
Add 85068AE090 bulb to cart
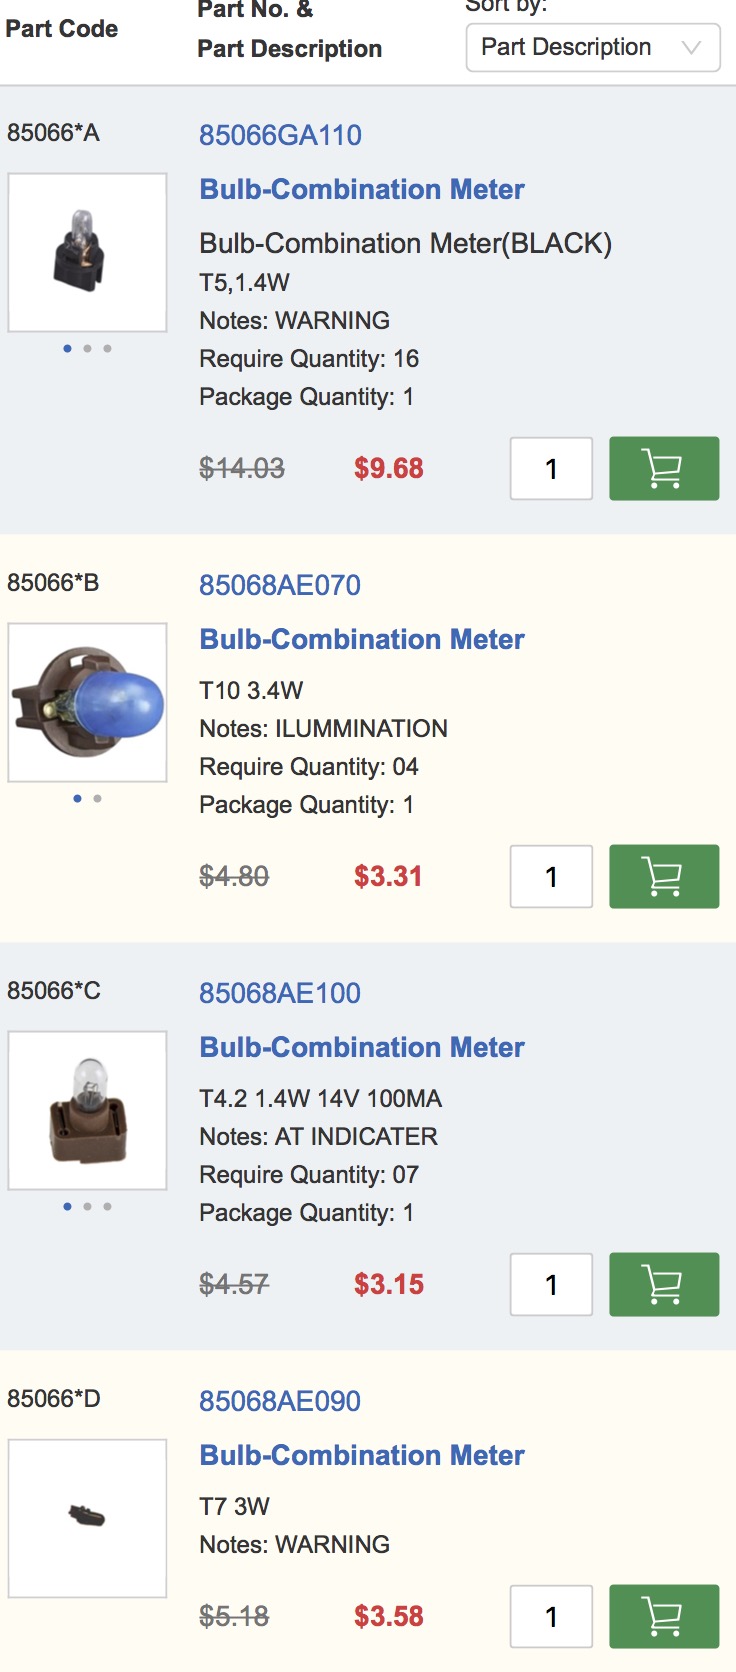click(x=664, y=1616)
